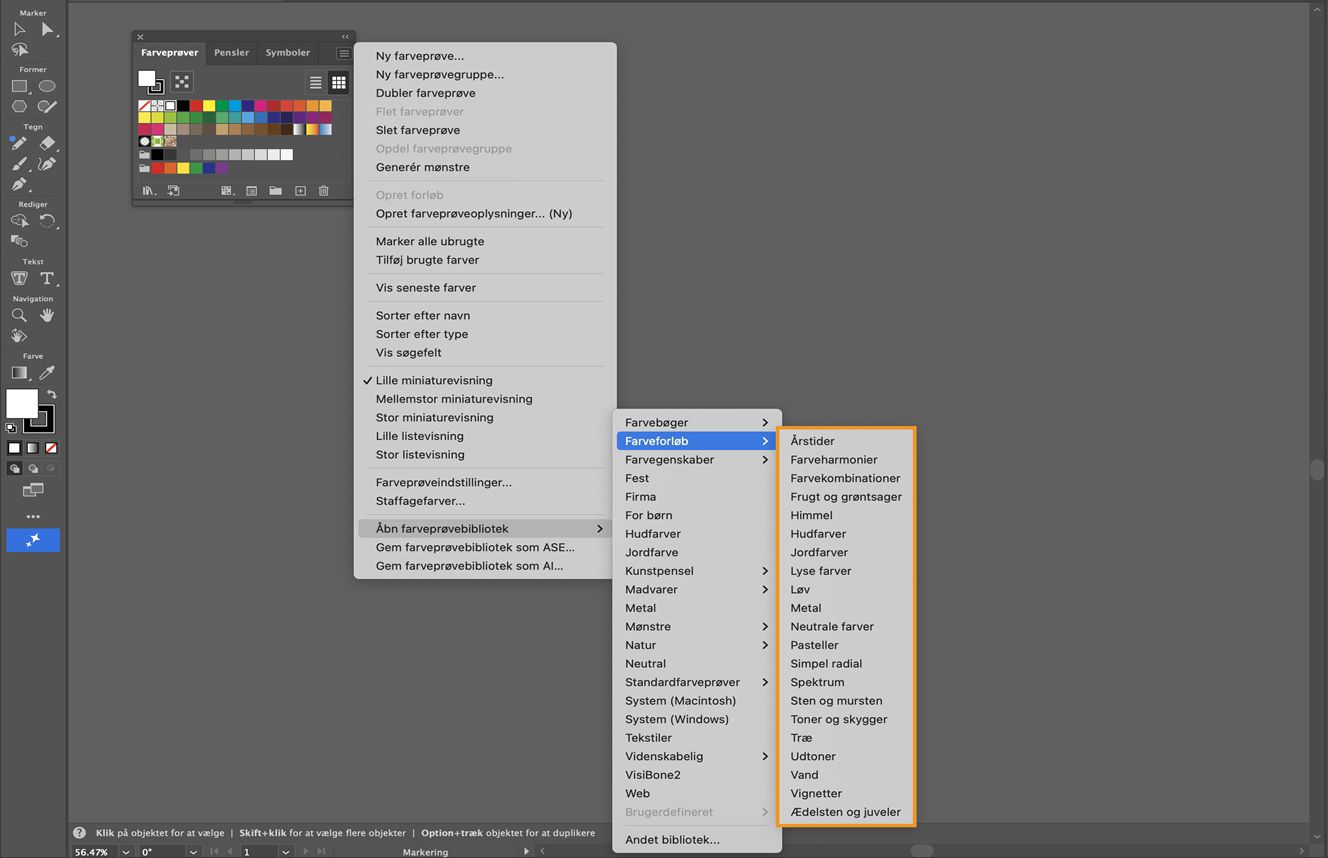Select the Zoom magnifier tool
This screenshot has height=858, width=1328.
[19, 315]
